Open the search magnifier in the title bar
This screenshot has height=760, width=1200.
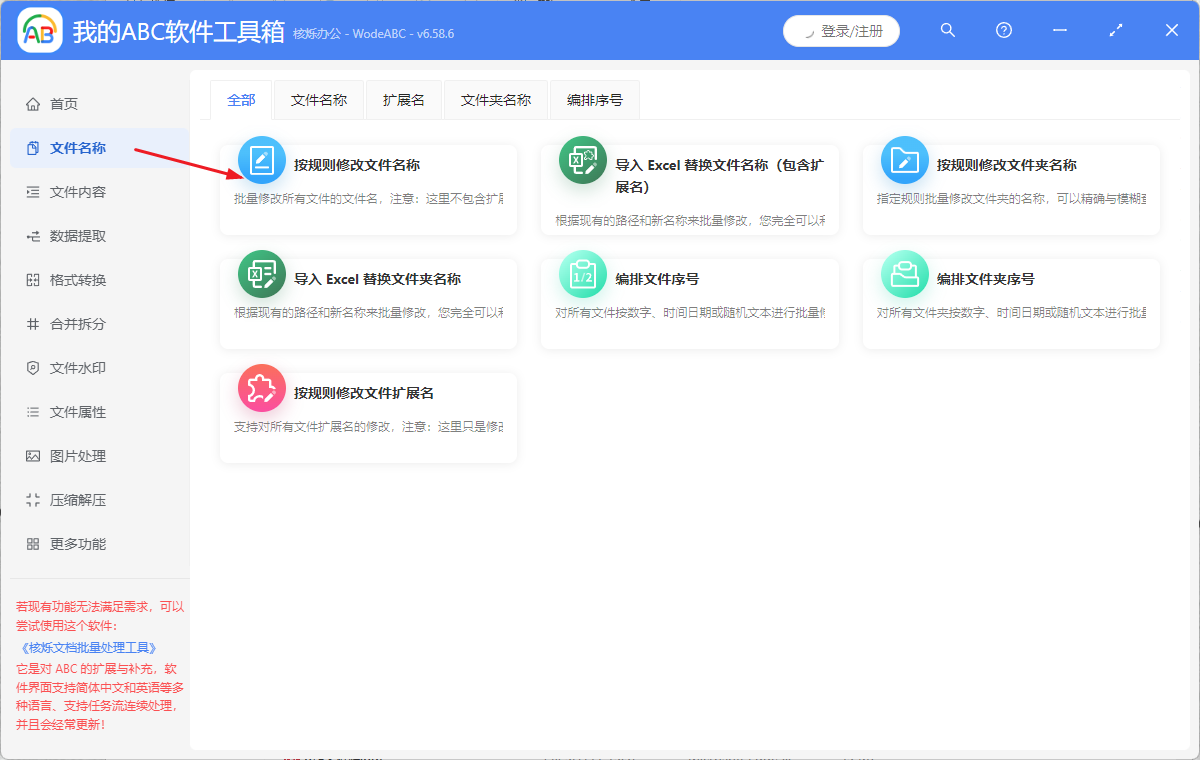tap(947, 30)
